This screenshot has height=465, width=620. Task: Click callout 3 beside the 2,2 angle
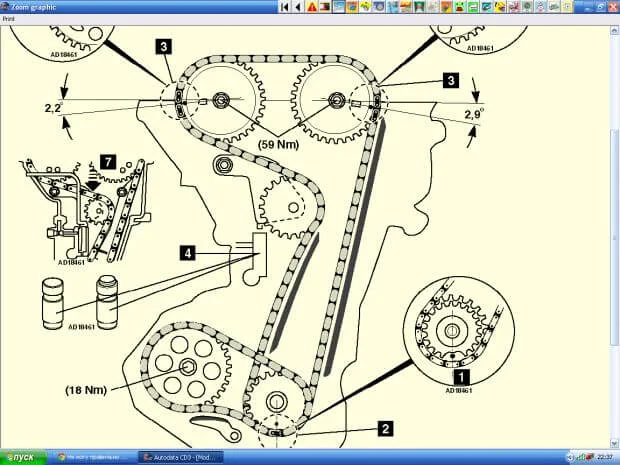pyautogui.click(x=162, y=46)
